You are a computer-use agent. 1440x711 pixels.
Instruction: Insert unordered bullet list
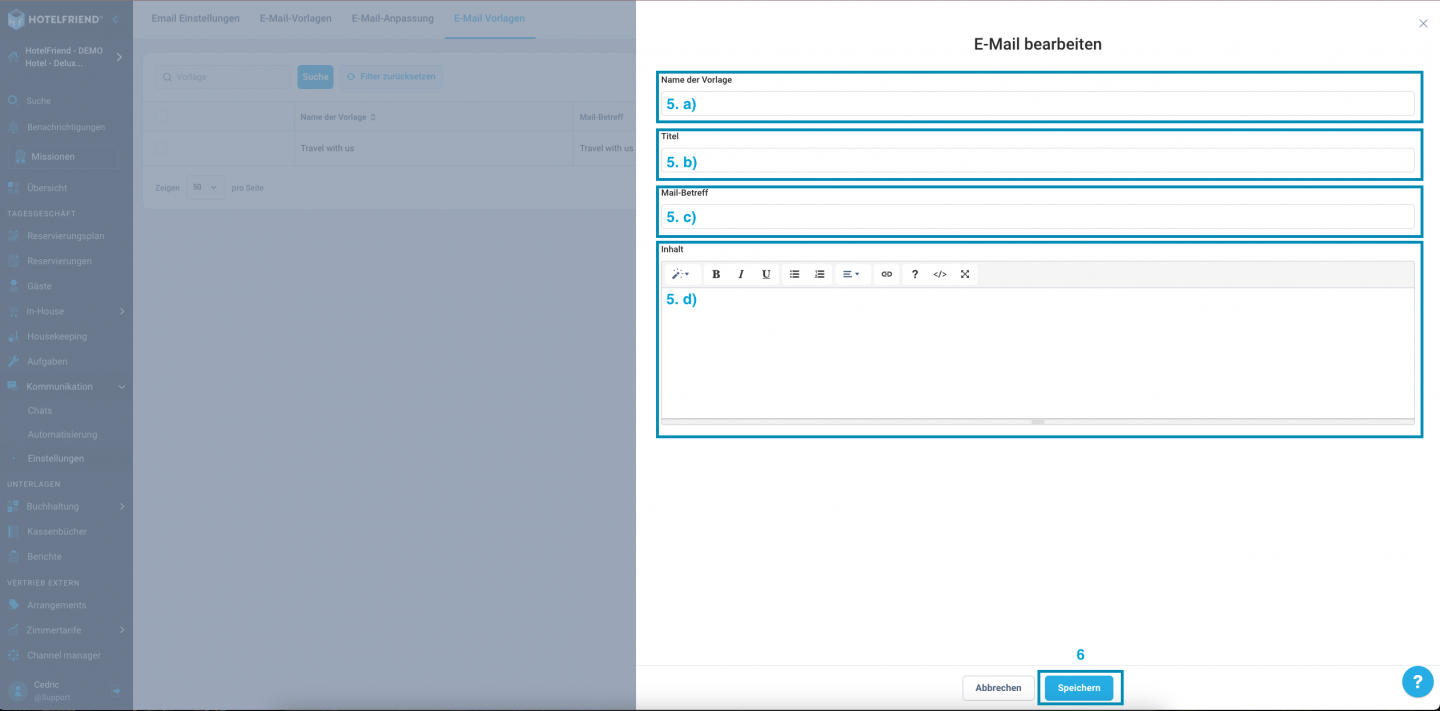tap(795, 274)
